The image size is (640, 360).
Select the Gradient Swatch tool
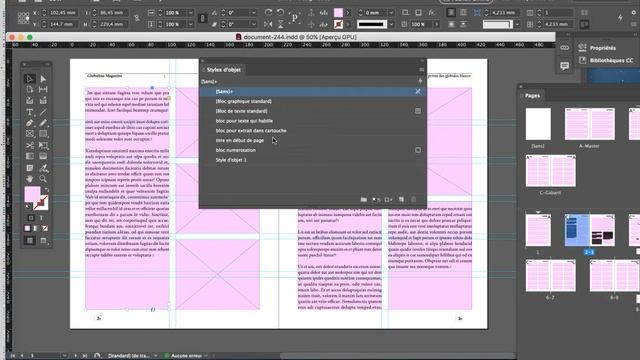pos(30,156)
